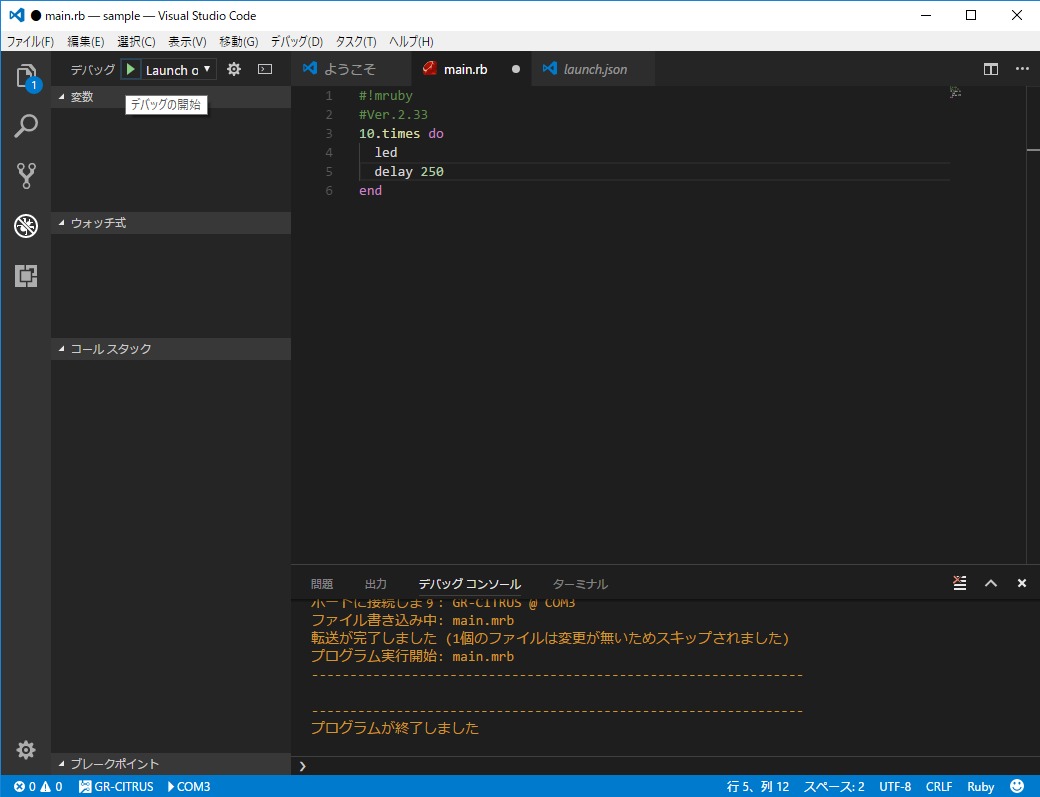1040x797 pixels.
Task: Open the Source Control git view
Action: point(26,176)
